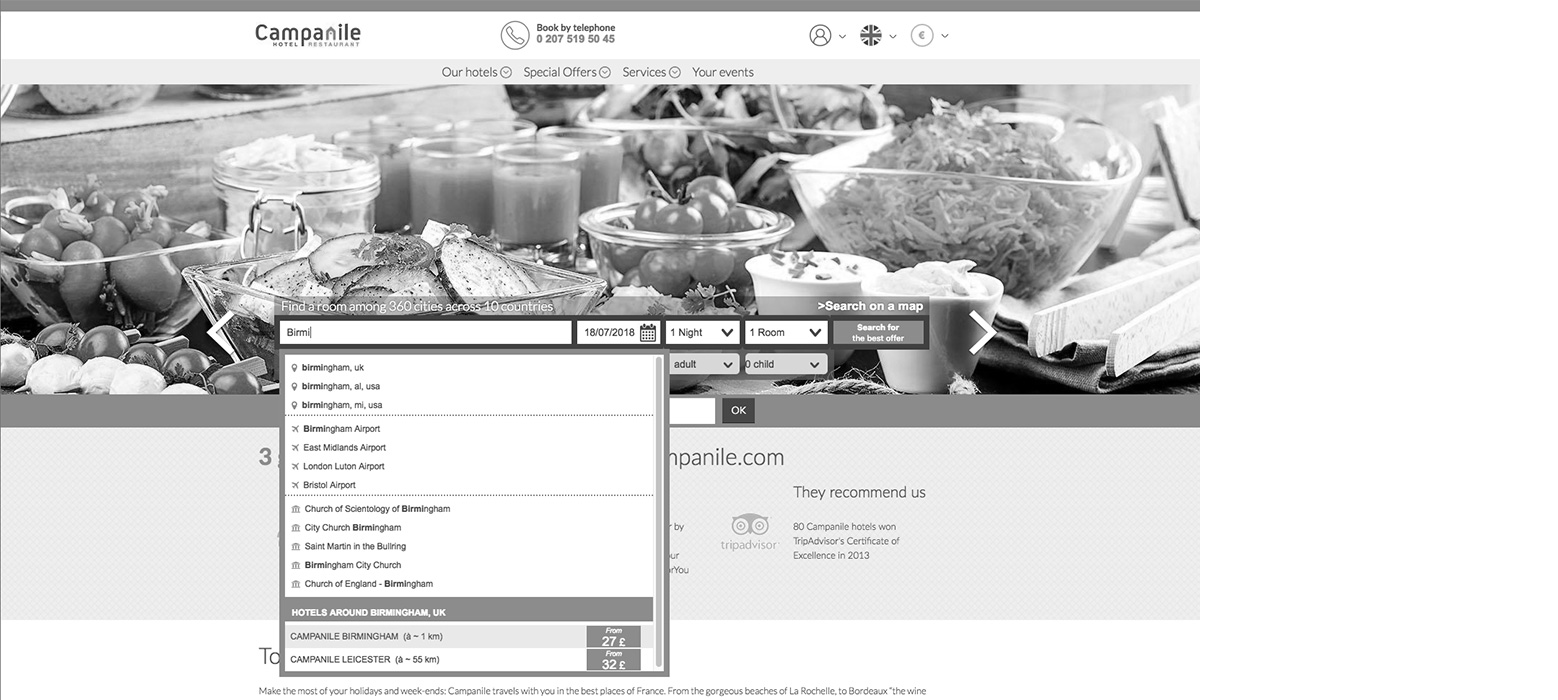Click the Search on a map link
The width and height of the screenshot is (1558, 700).
click(870, 306)
